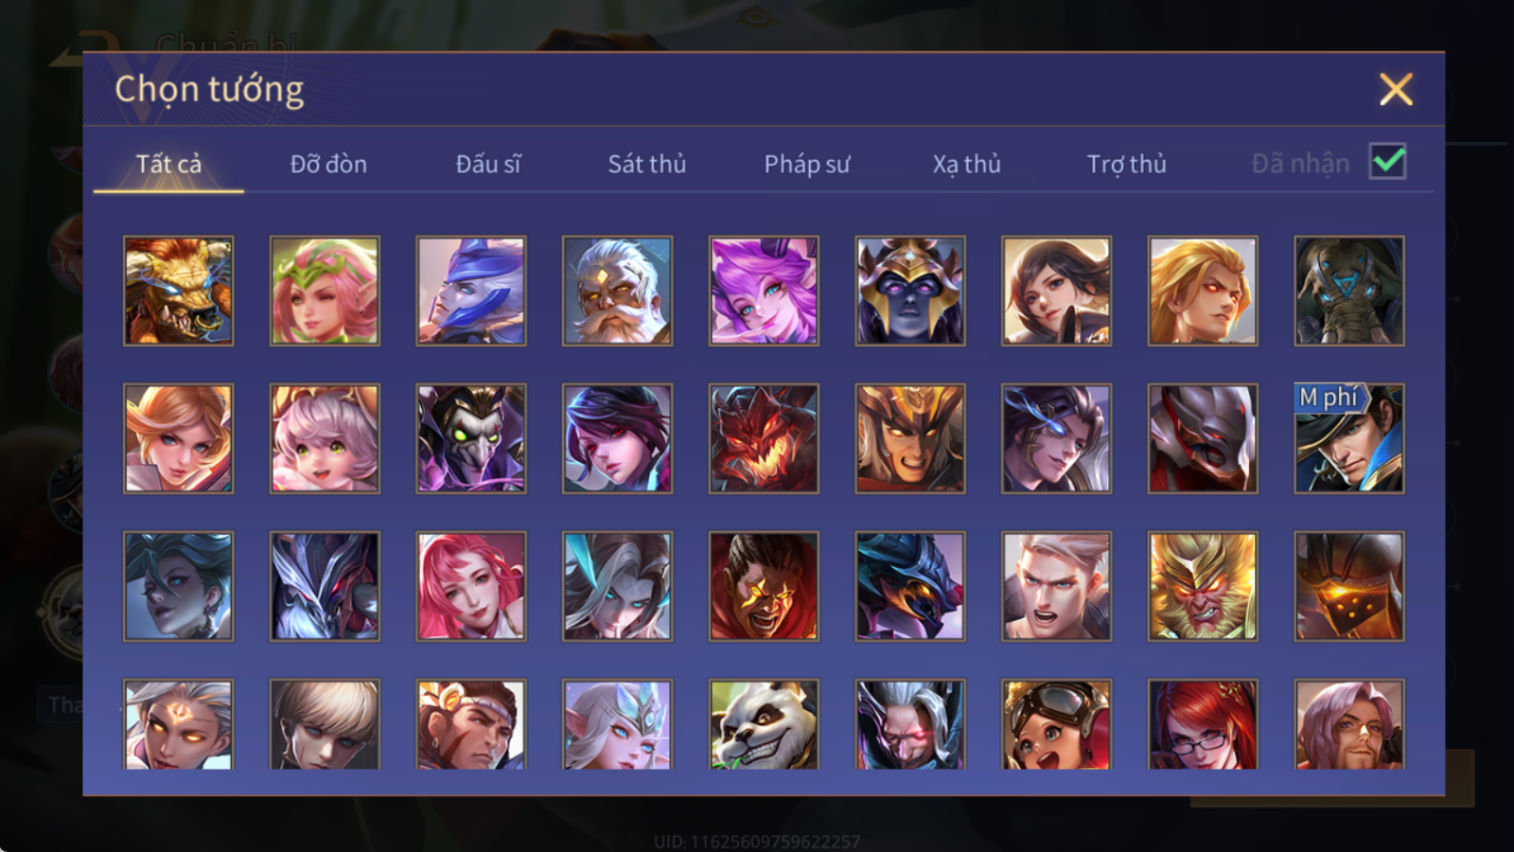The image size is (1514, 852).
Task: Switch to the Đấu sĩ tab
Action: pos(488,164)
